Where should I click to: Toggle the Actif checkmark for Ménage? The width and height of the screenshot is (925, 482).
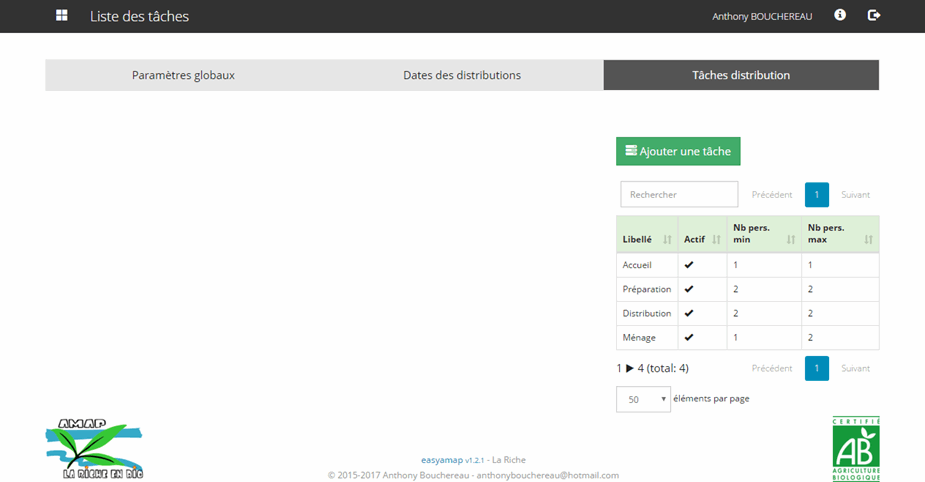coord(688,337)
